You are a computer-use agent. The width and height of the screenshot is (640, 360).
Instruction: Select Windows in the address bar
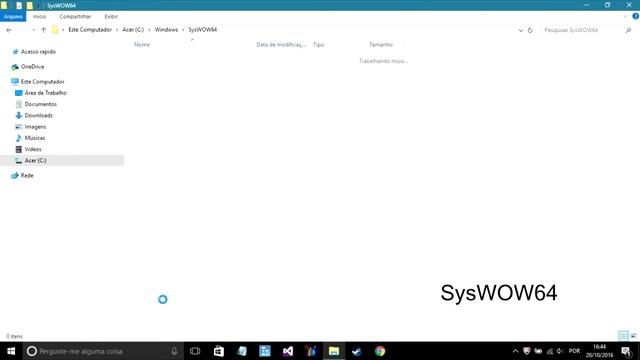[x=166, y=30]
